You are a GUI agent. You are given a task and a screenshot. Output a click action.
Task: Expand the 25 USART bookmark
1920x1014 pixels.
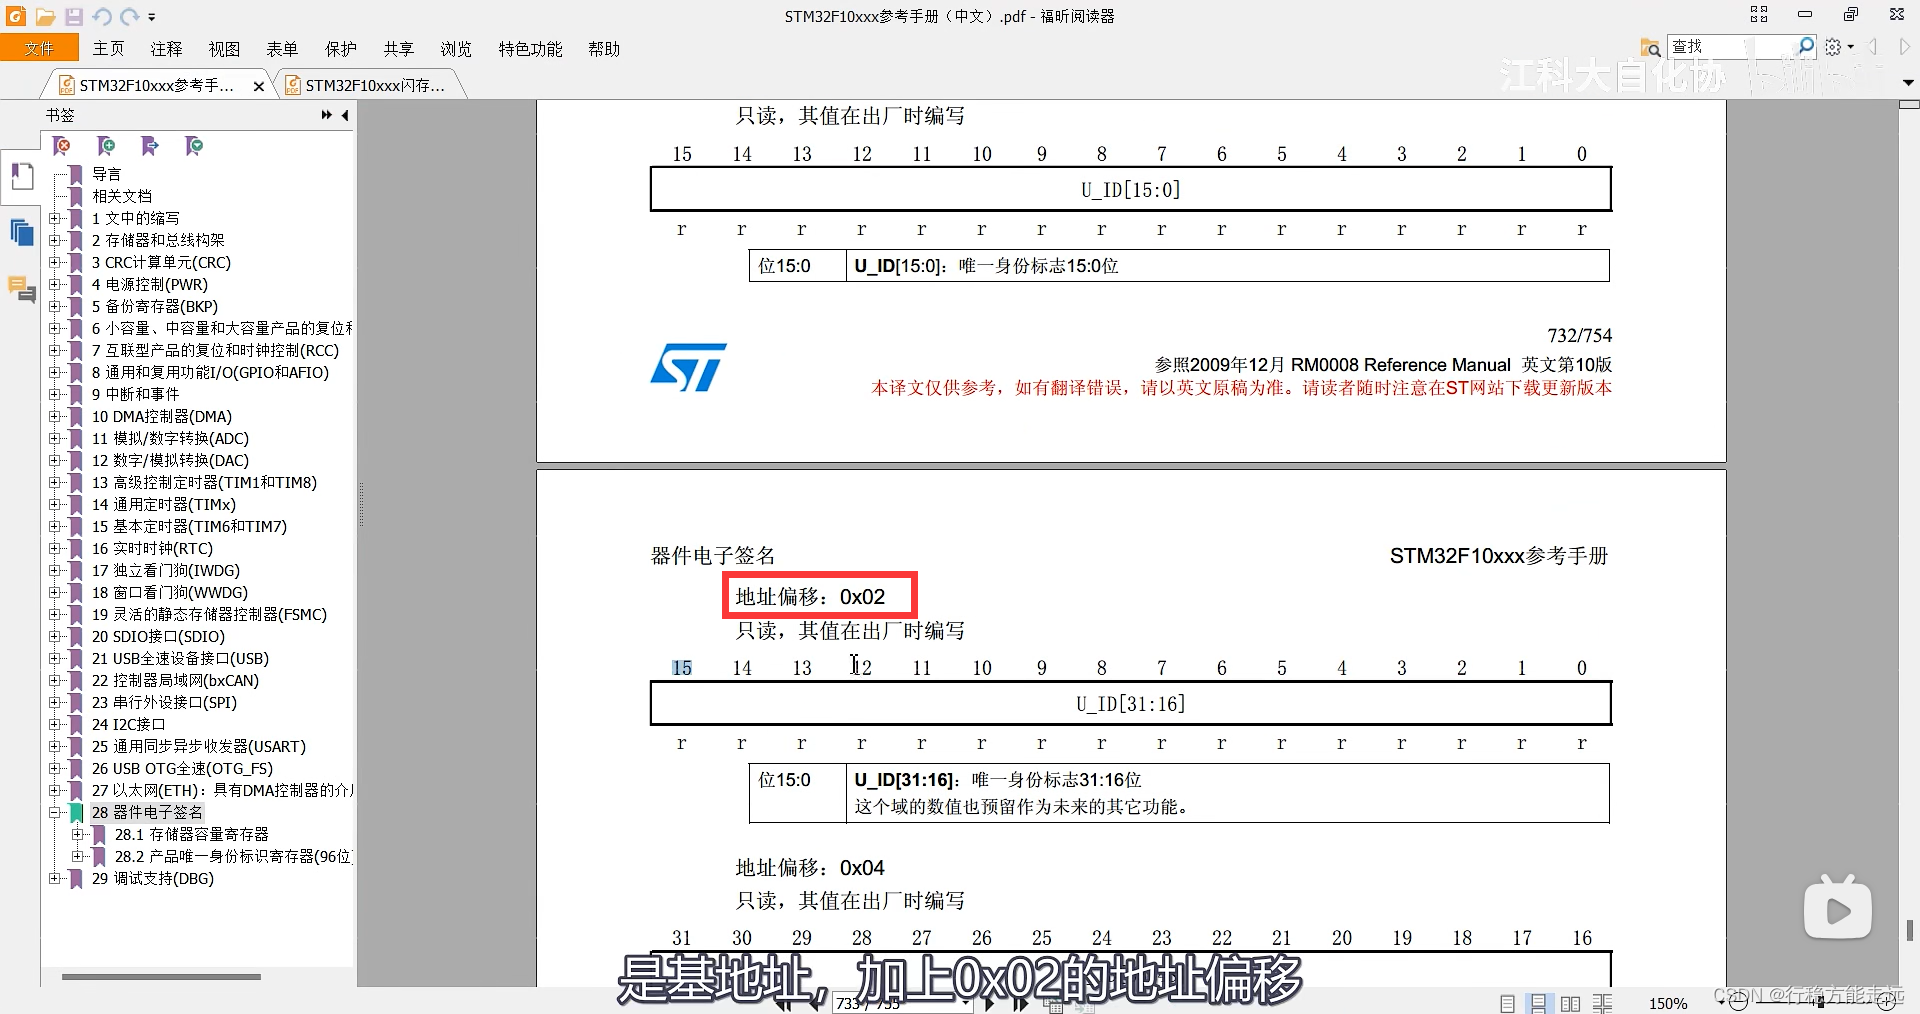(x=55, y=746)
